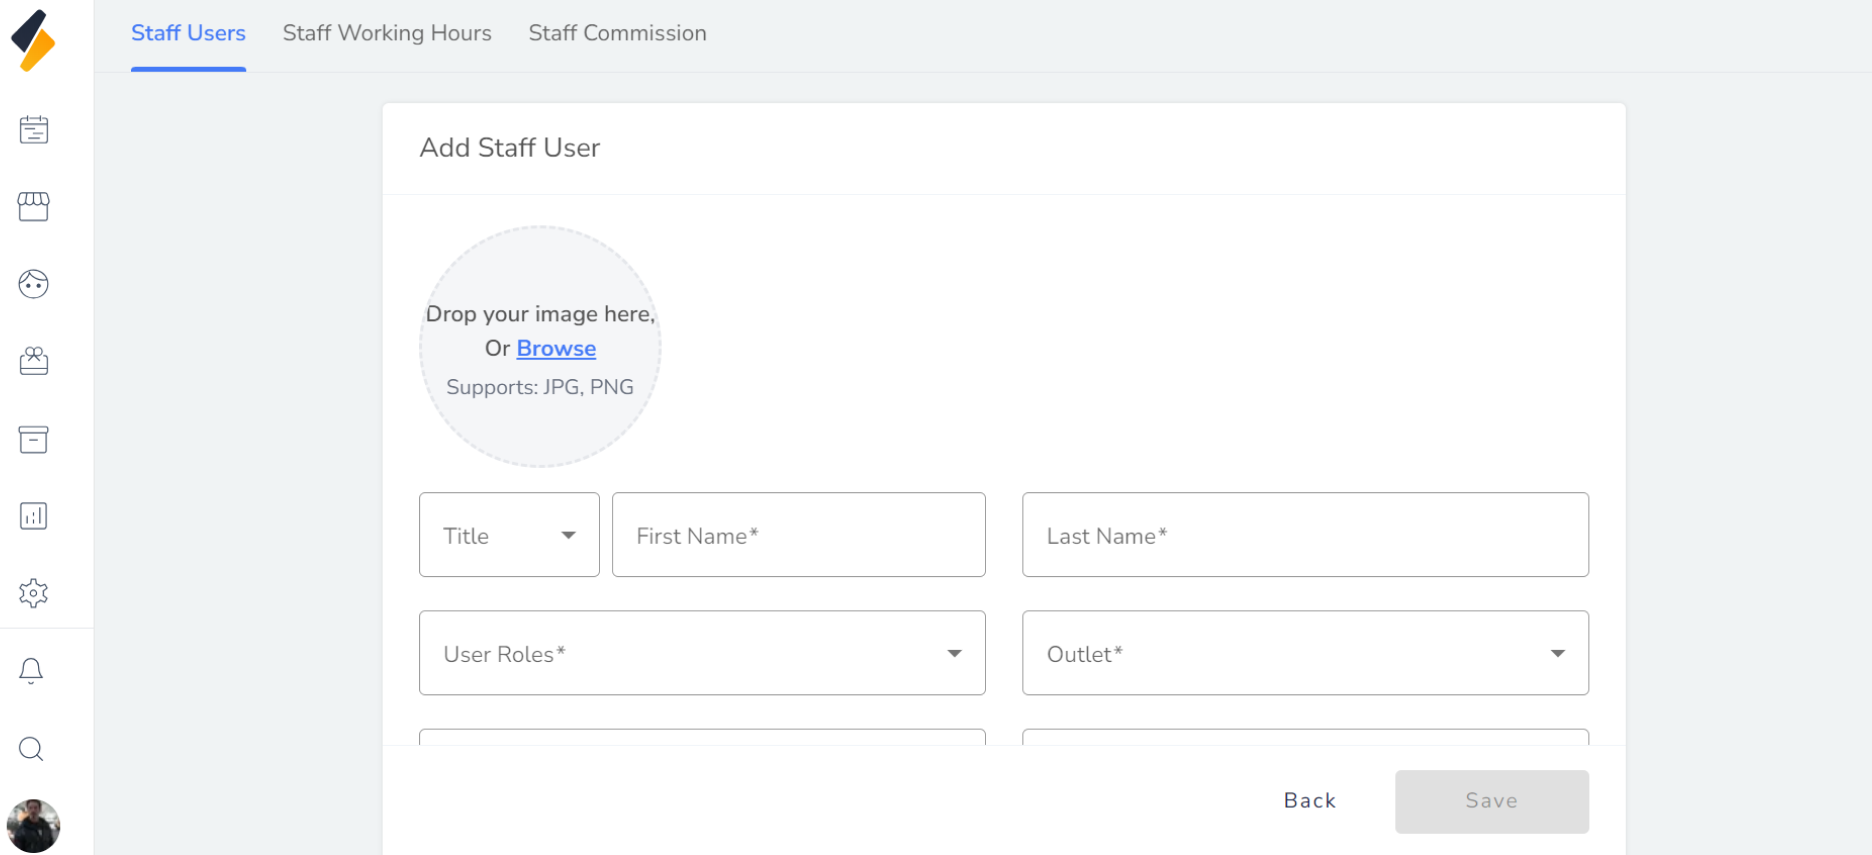The width and height of the screenshot is (1872, 855).
Task: Click the Back button
Action: (x=1309, y=801)
